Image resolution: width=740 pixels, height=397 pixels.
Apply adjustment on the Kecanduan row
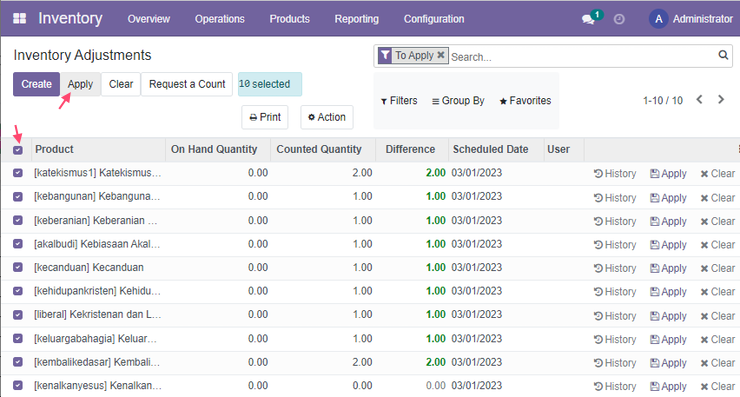(668, 268)
